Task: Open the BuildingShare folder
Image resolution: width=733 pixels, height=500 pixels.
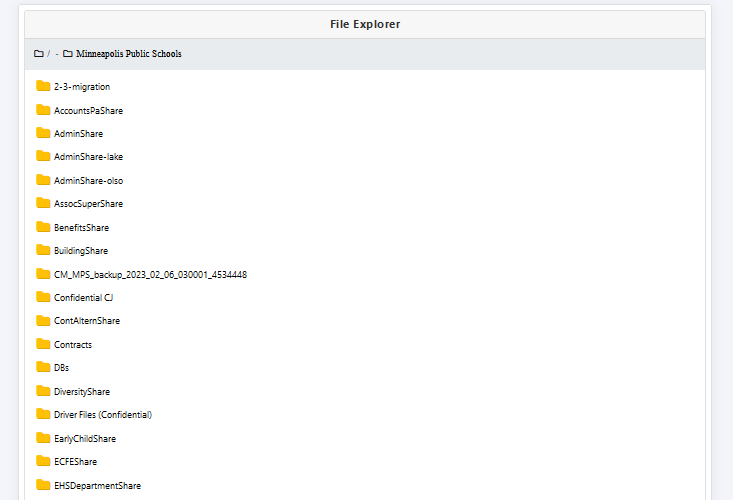Action: 80,251
